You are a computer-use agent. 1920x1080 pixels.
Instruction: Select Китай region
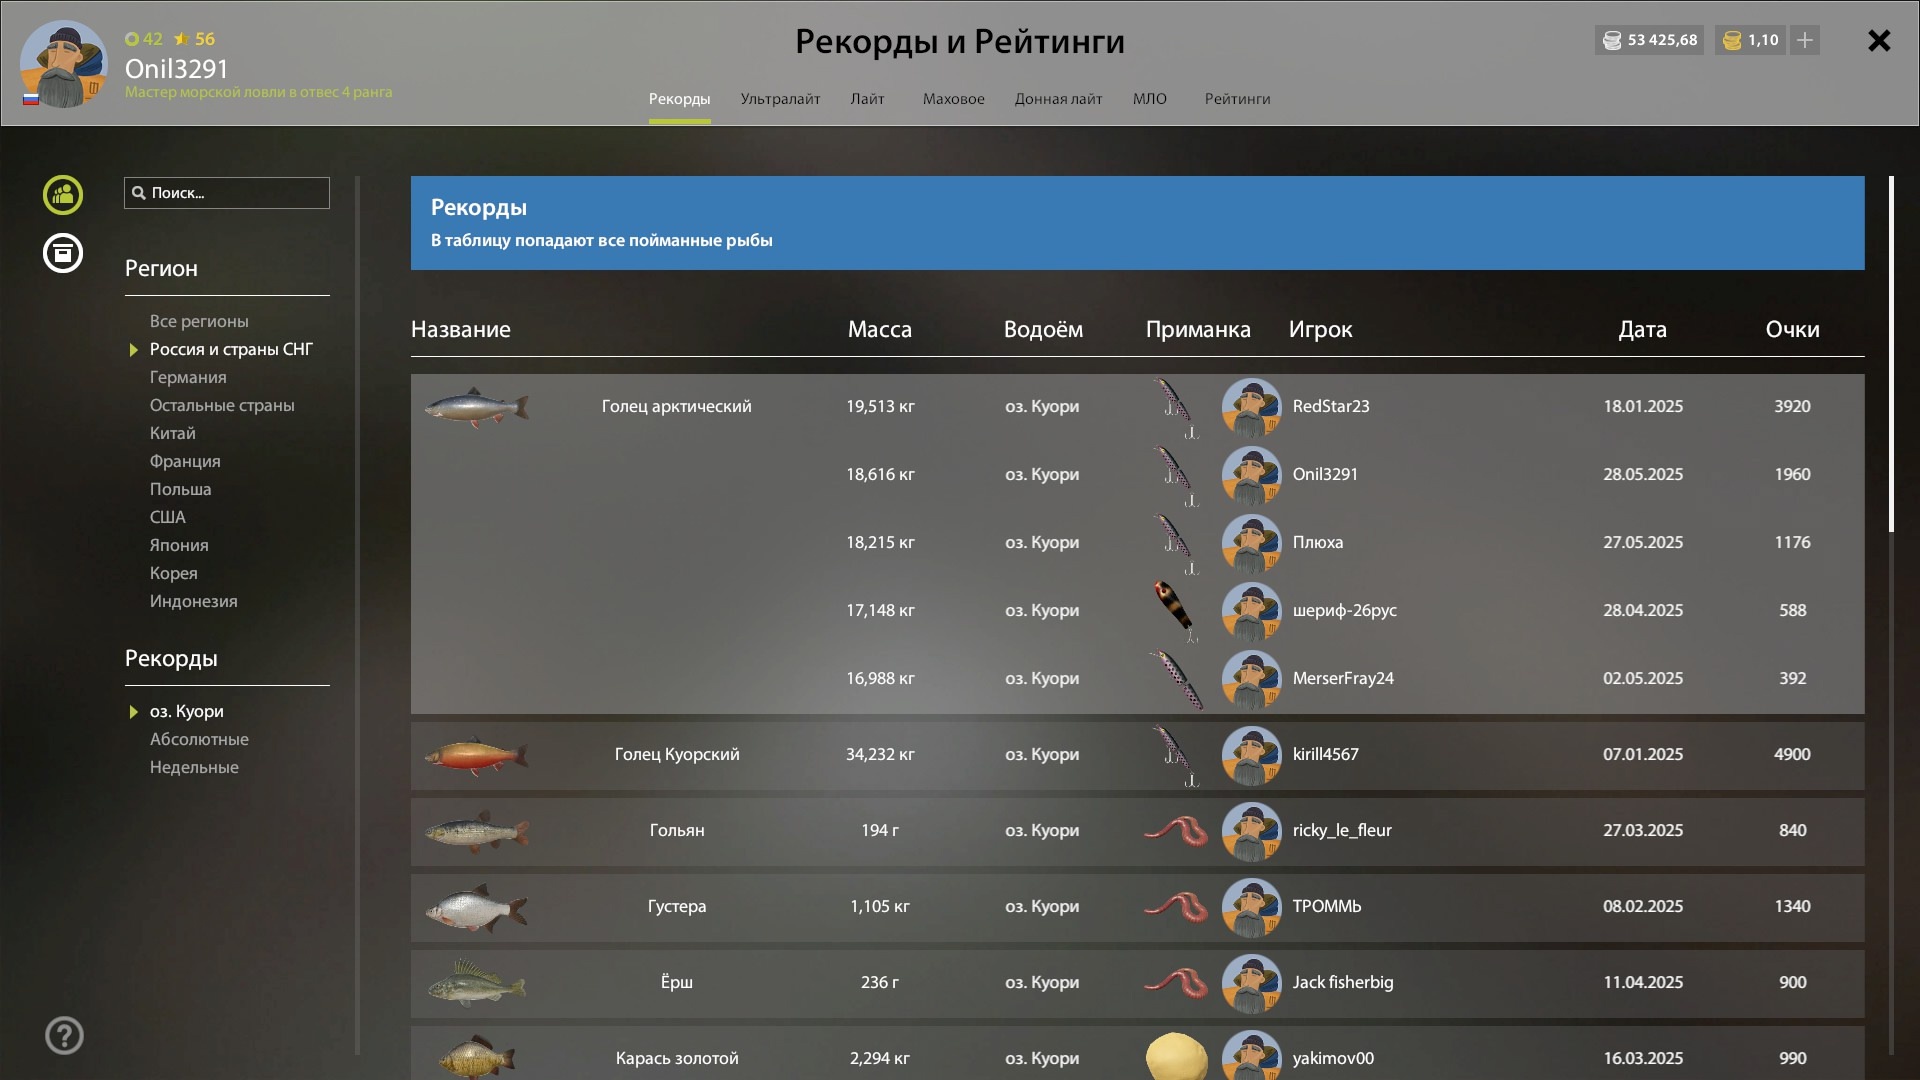click(x=172, y=433)
